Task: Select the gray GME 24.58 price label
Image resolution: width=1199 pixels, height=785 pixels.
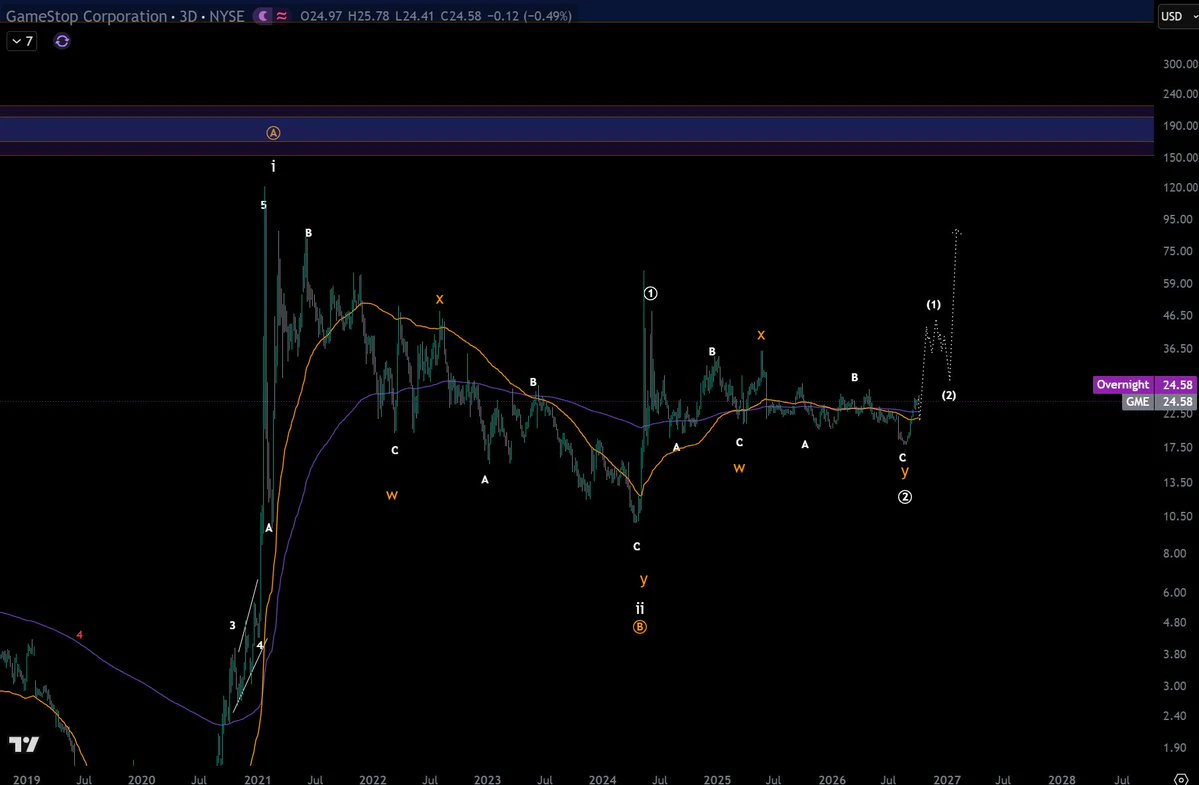Action: coord(1159,401)
